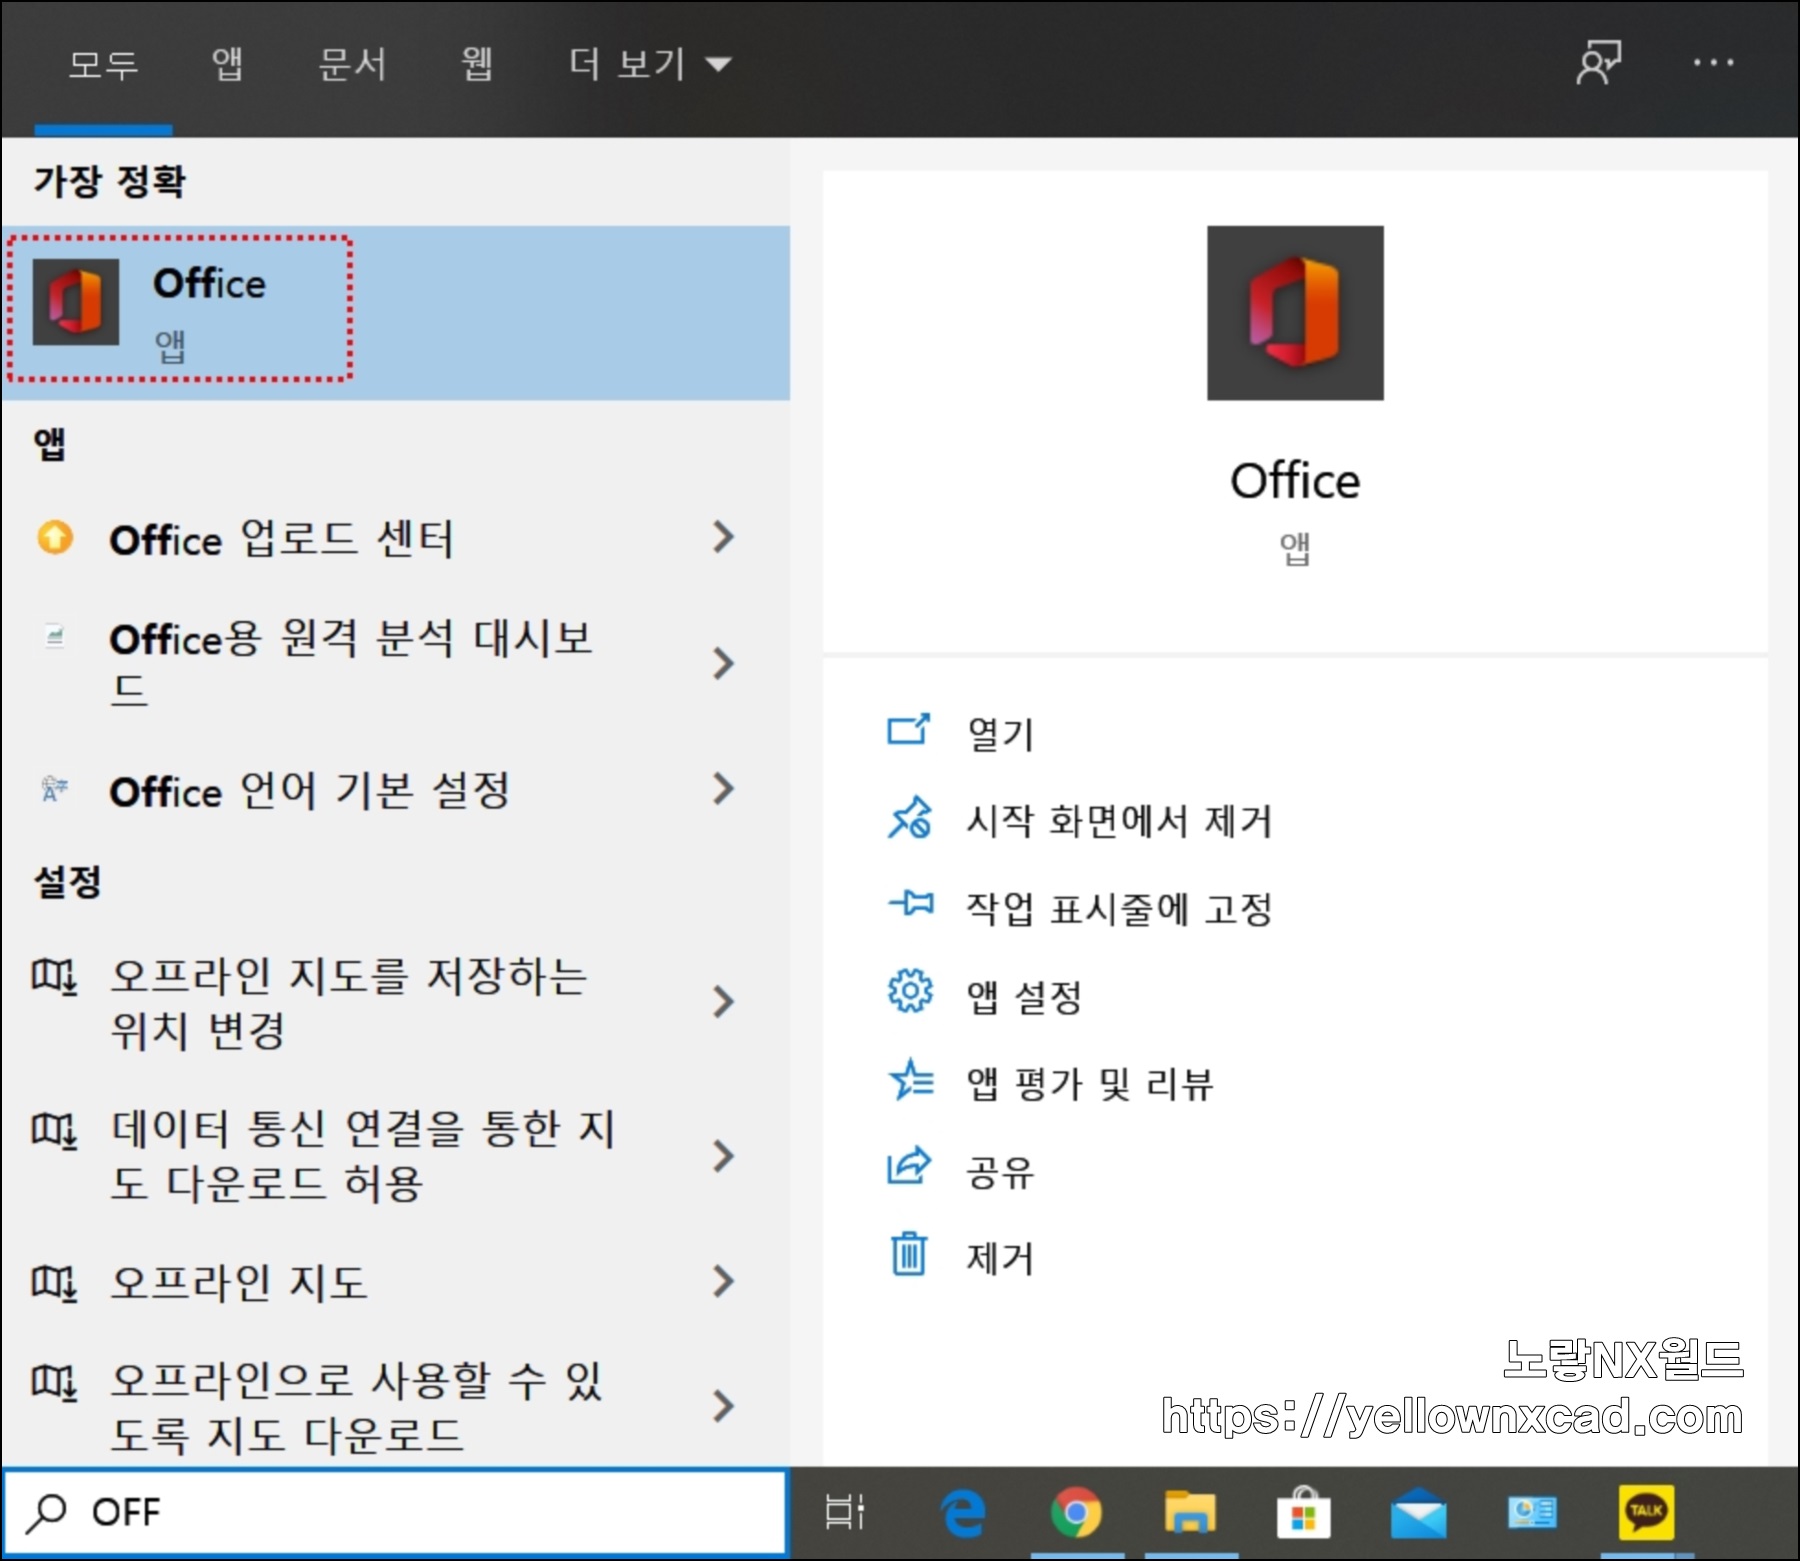Click the large Office logo in preview pane

point(1295,313)
